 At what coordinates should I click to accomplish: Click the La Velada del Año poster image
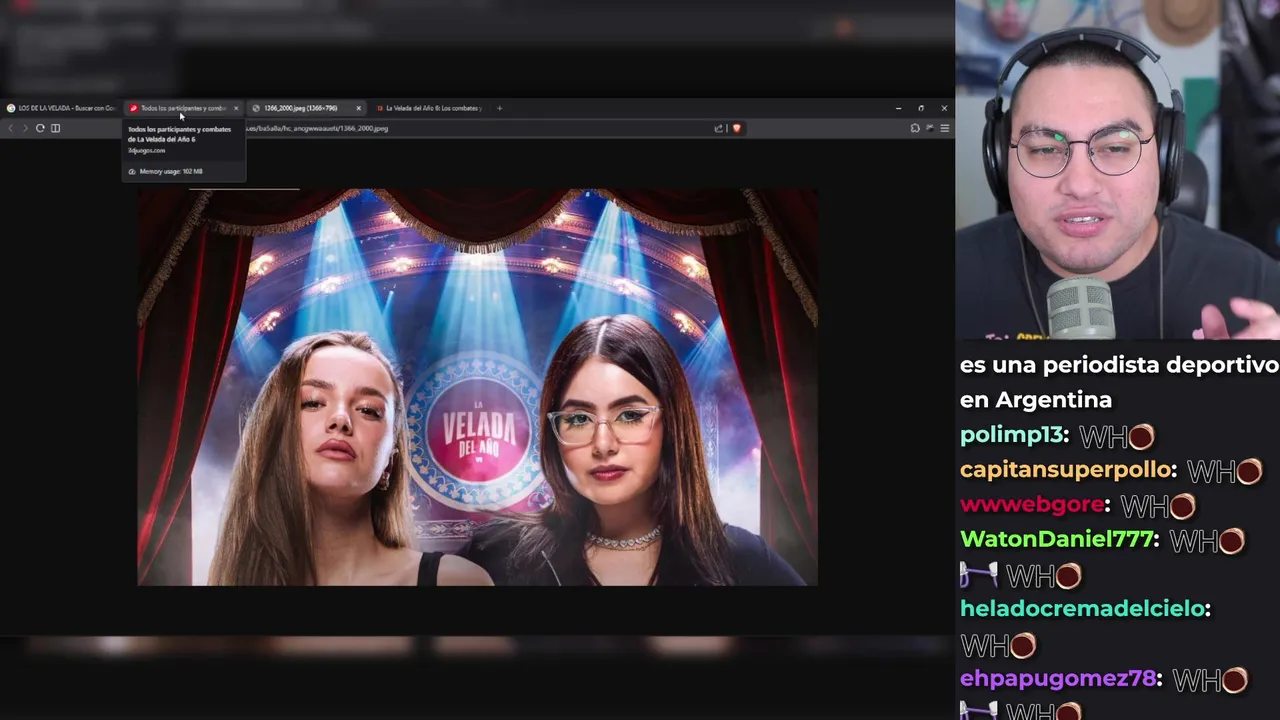[477, 387]
